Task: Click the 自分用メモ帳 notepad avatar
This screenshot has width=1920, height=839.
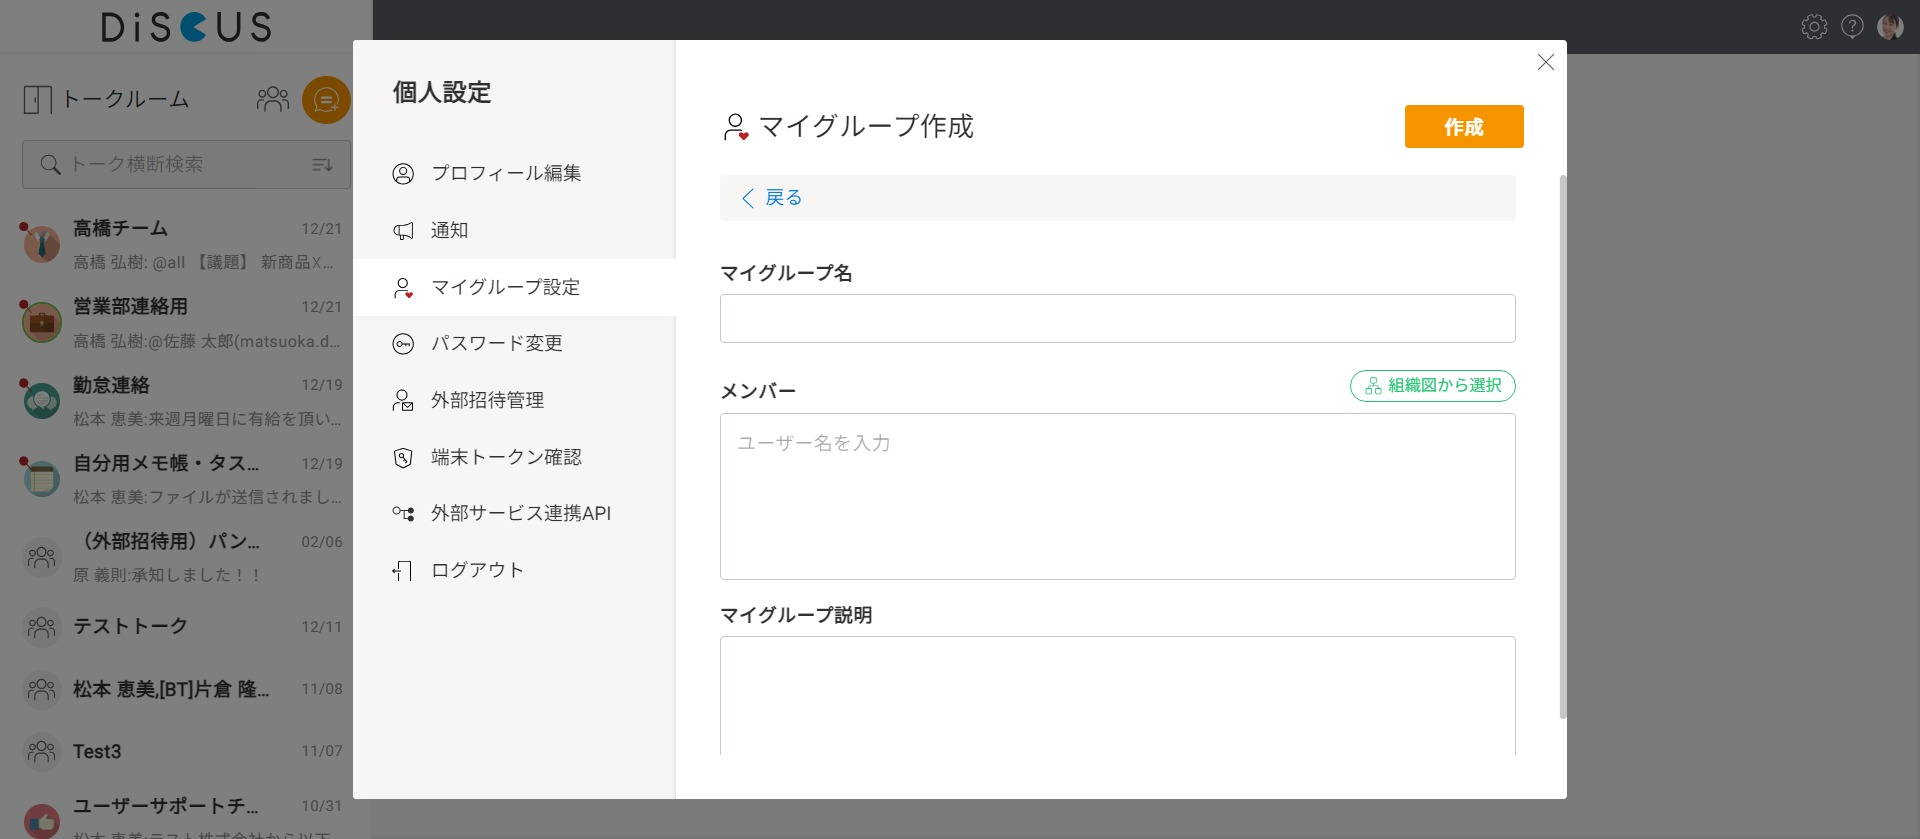Action: tap(42, 478)
